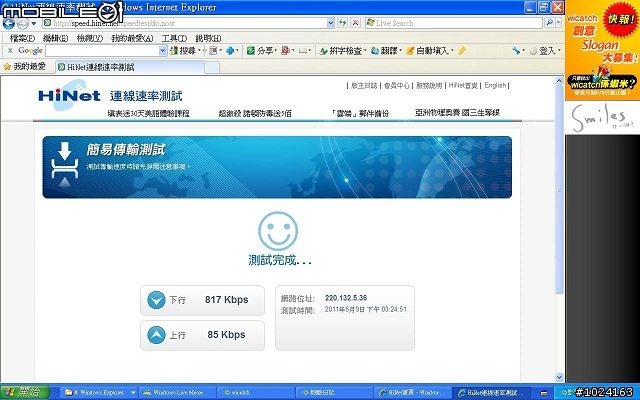Click the smiley face test result icon

tap(278, 231)
